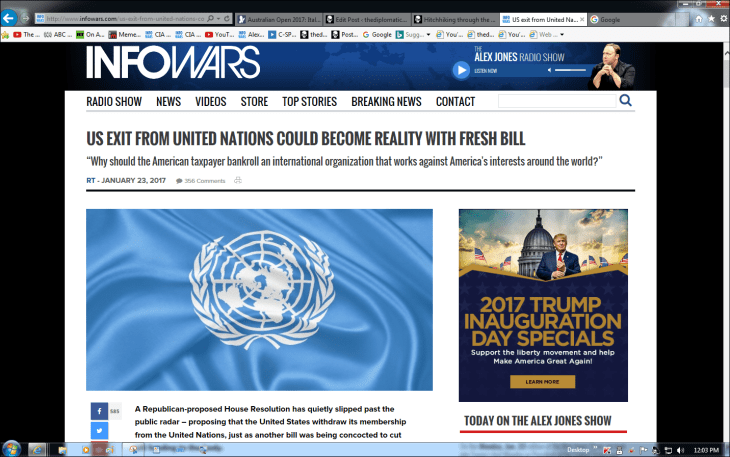Open the Breaking News menu item
Screen dimensions: 730x457
click(x=386, y=102)
